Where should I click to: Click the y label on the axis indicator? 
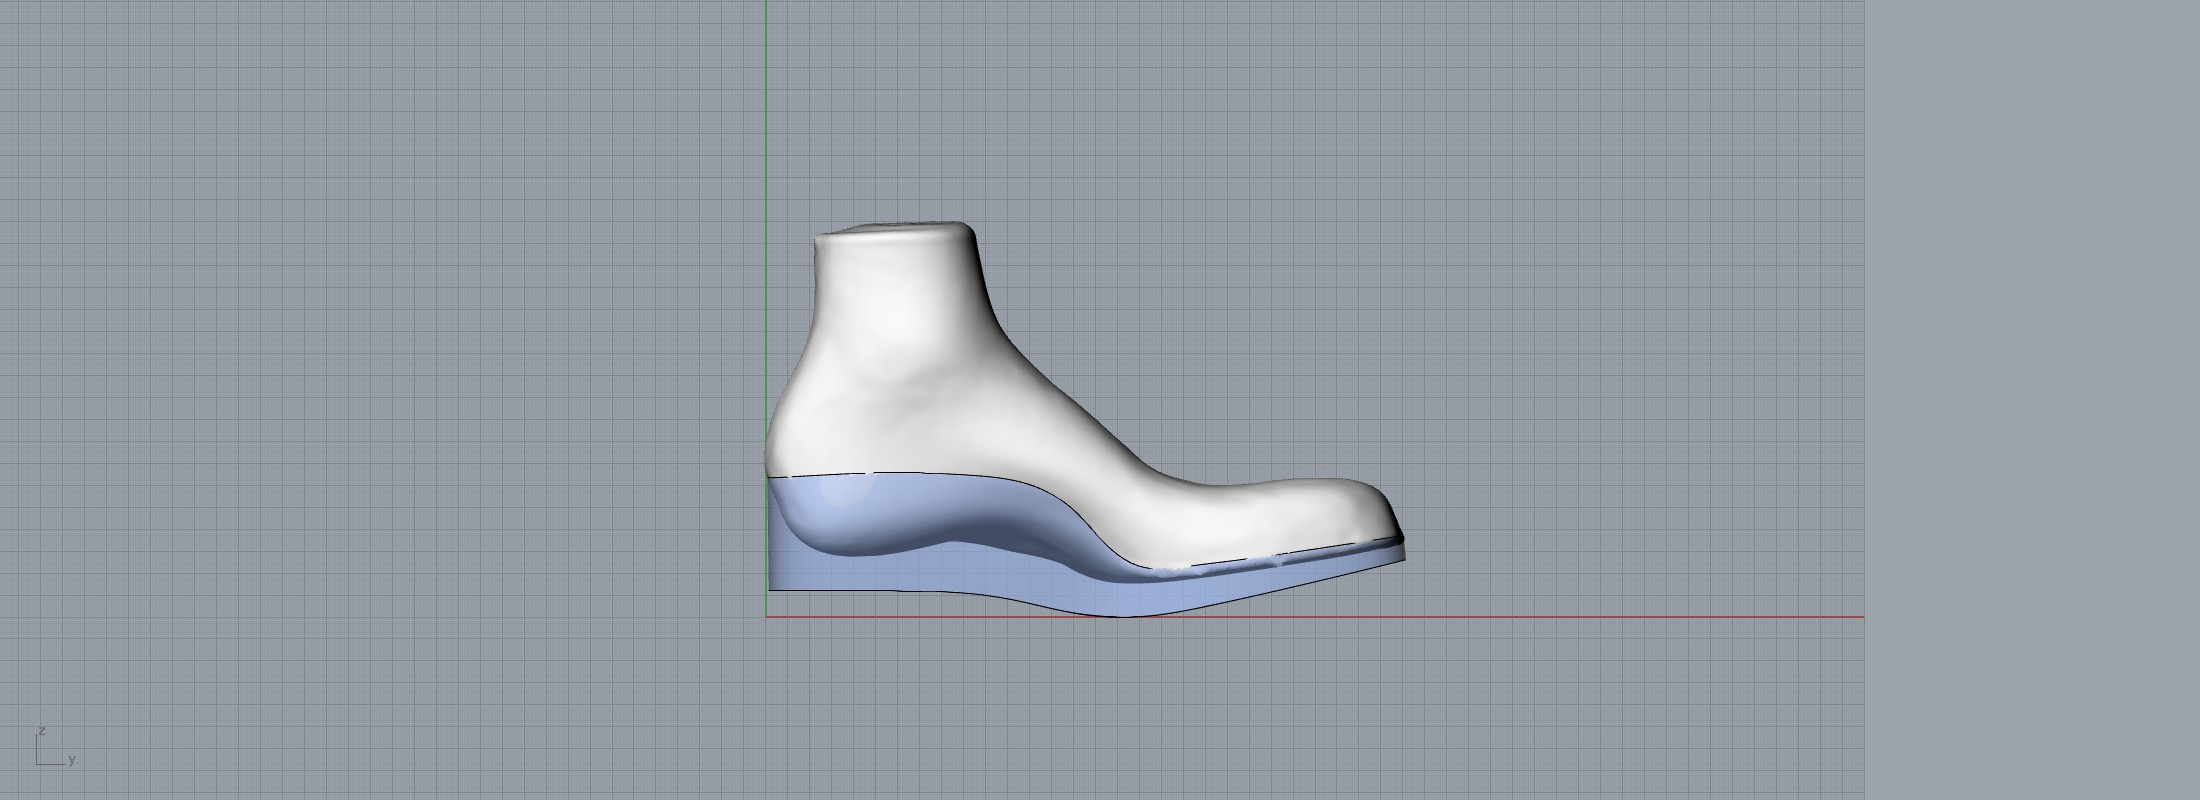pos(72,760)
